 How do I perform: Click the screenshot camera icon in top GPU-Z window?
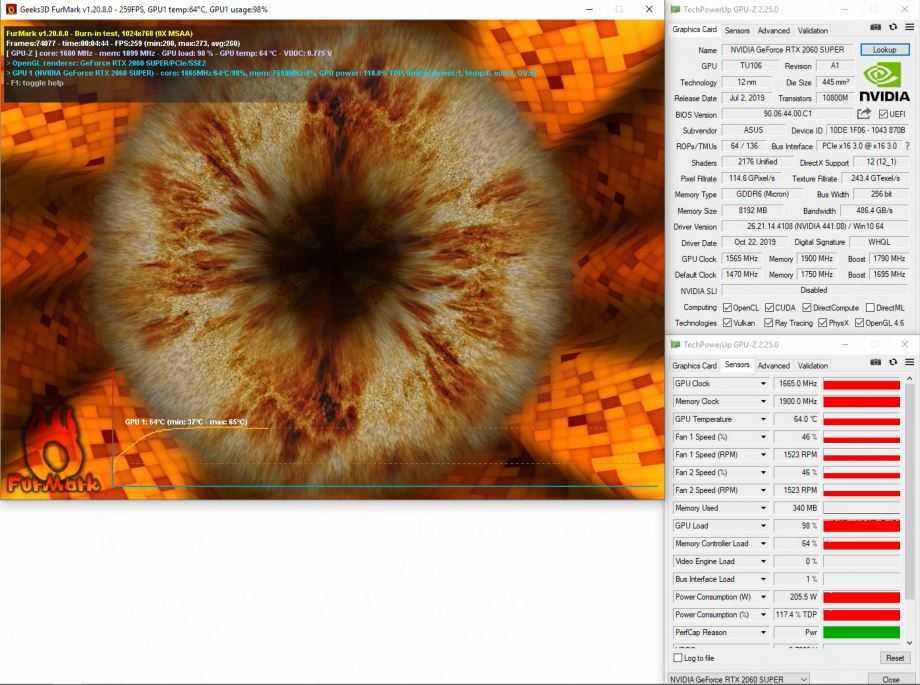tap(876, 30)
